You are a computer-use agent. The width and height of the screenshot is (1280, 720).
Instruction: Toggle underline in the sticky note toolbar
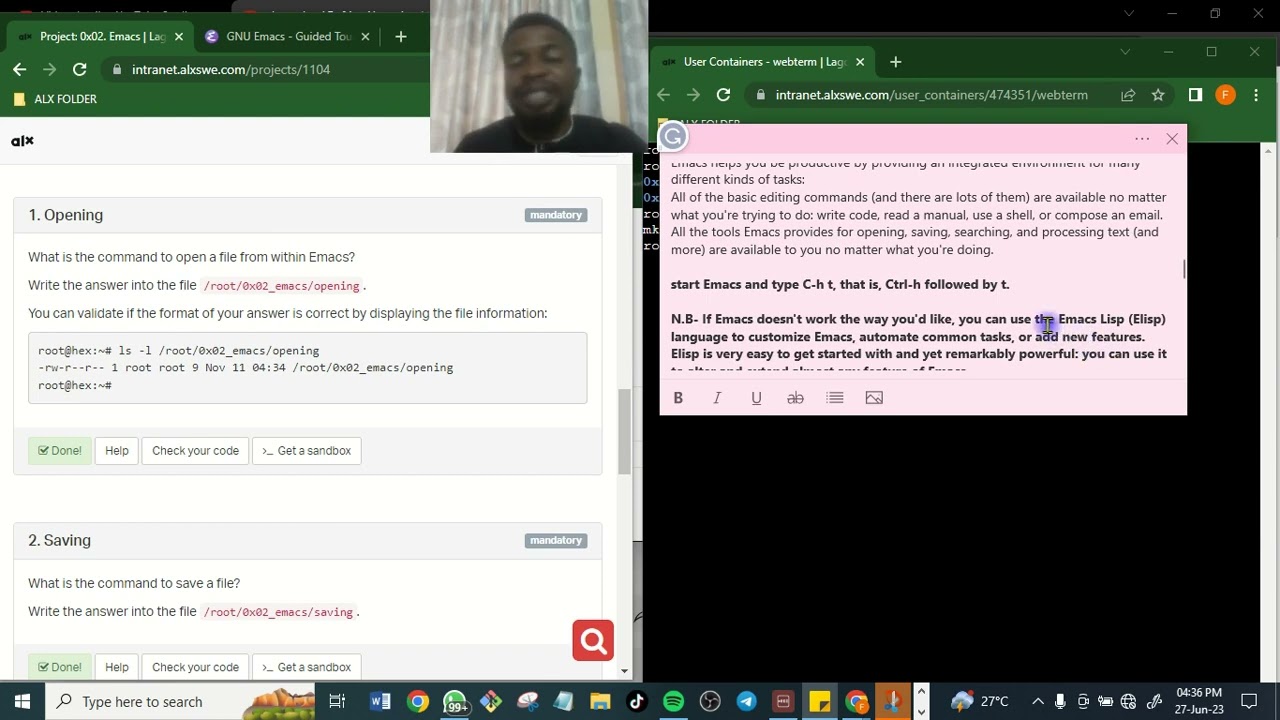[x=756, y=398]
